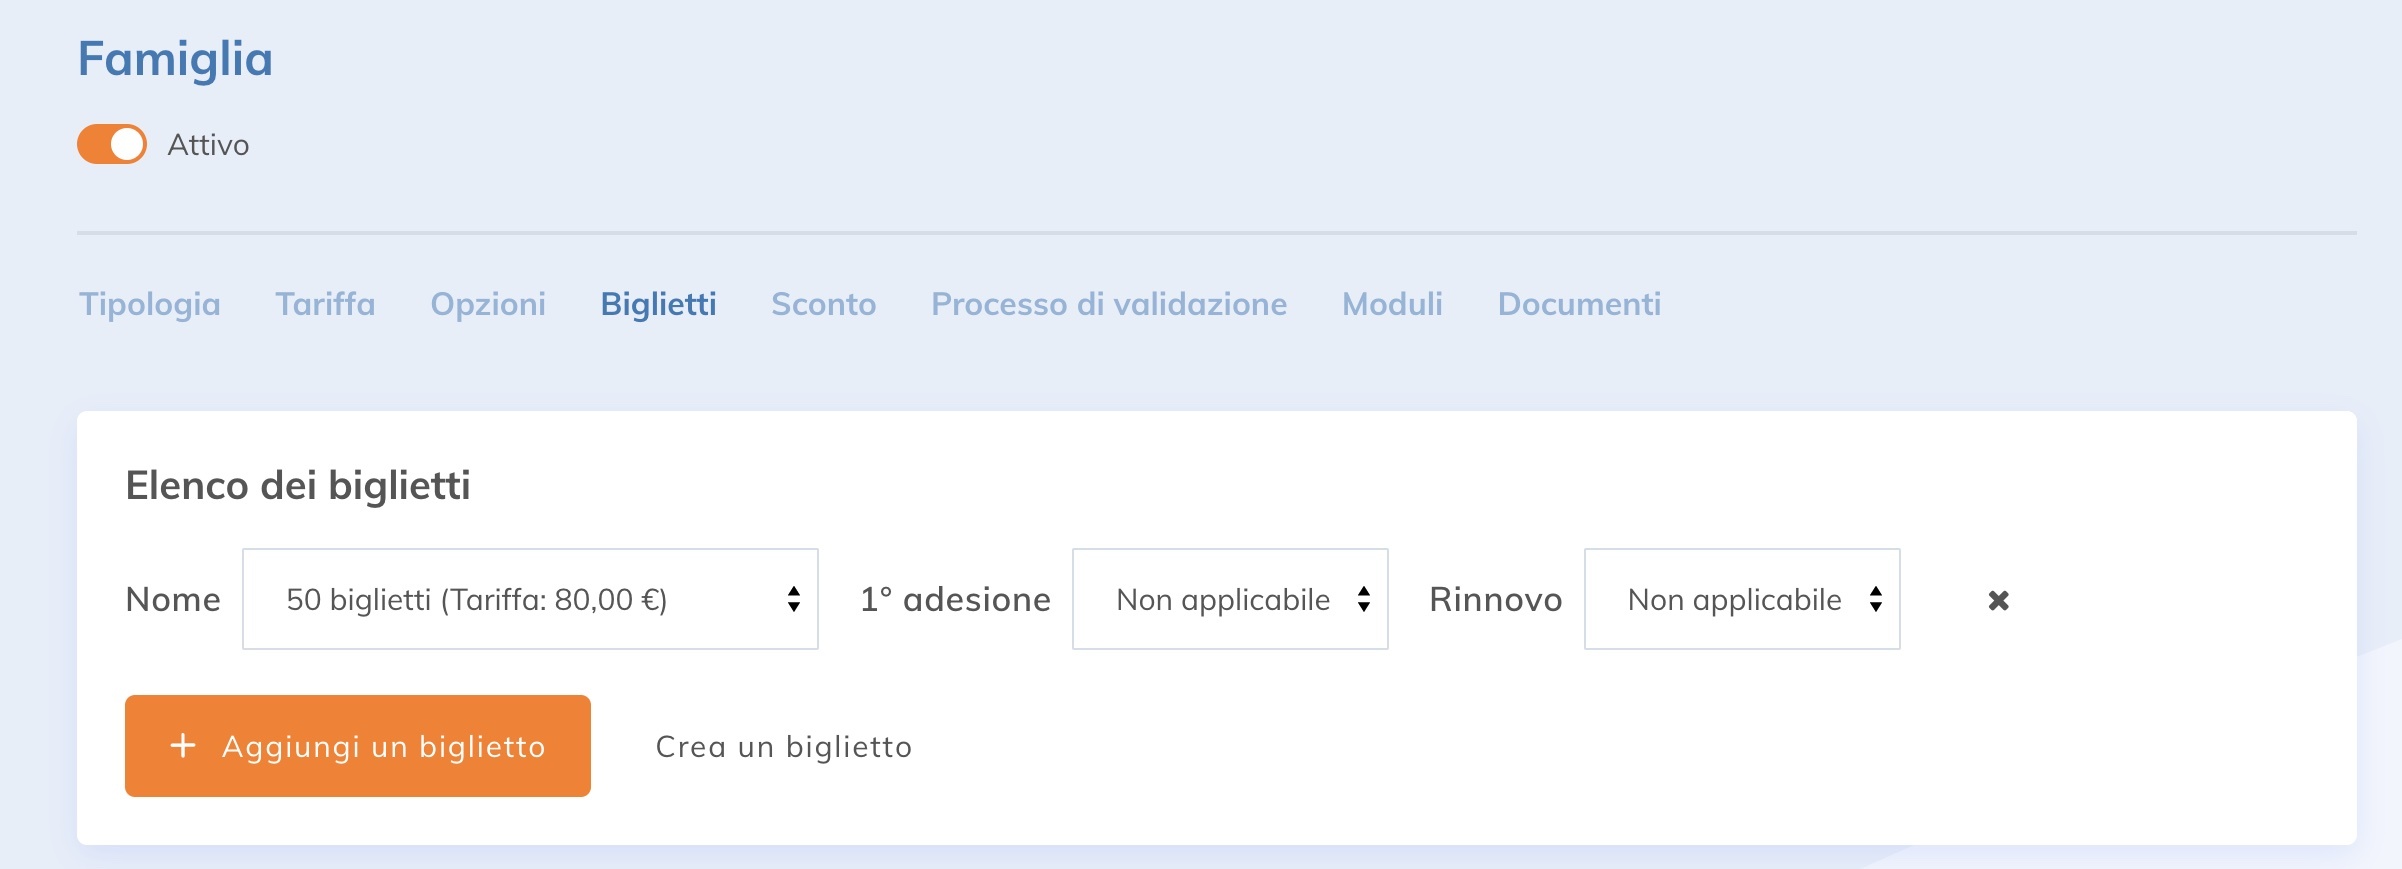The height and width of the screenshot is (869, 2402).
Task: Click the Famiglia page title
Action: 174,58
